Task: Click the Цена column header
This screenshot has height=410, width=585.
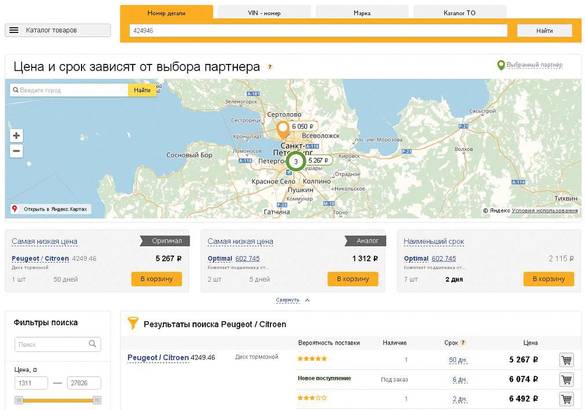Action: point(530,342)
